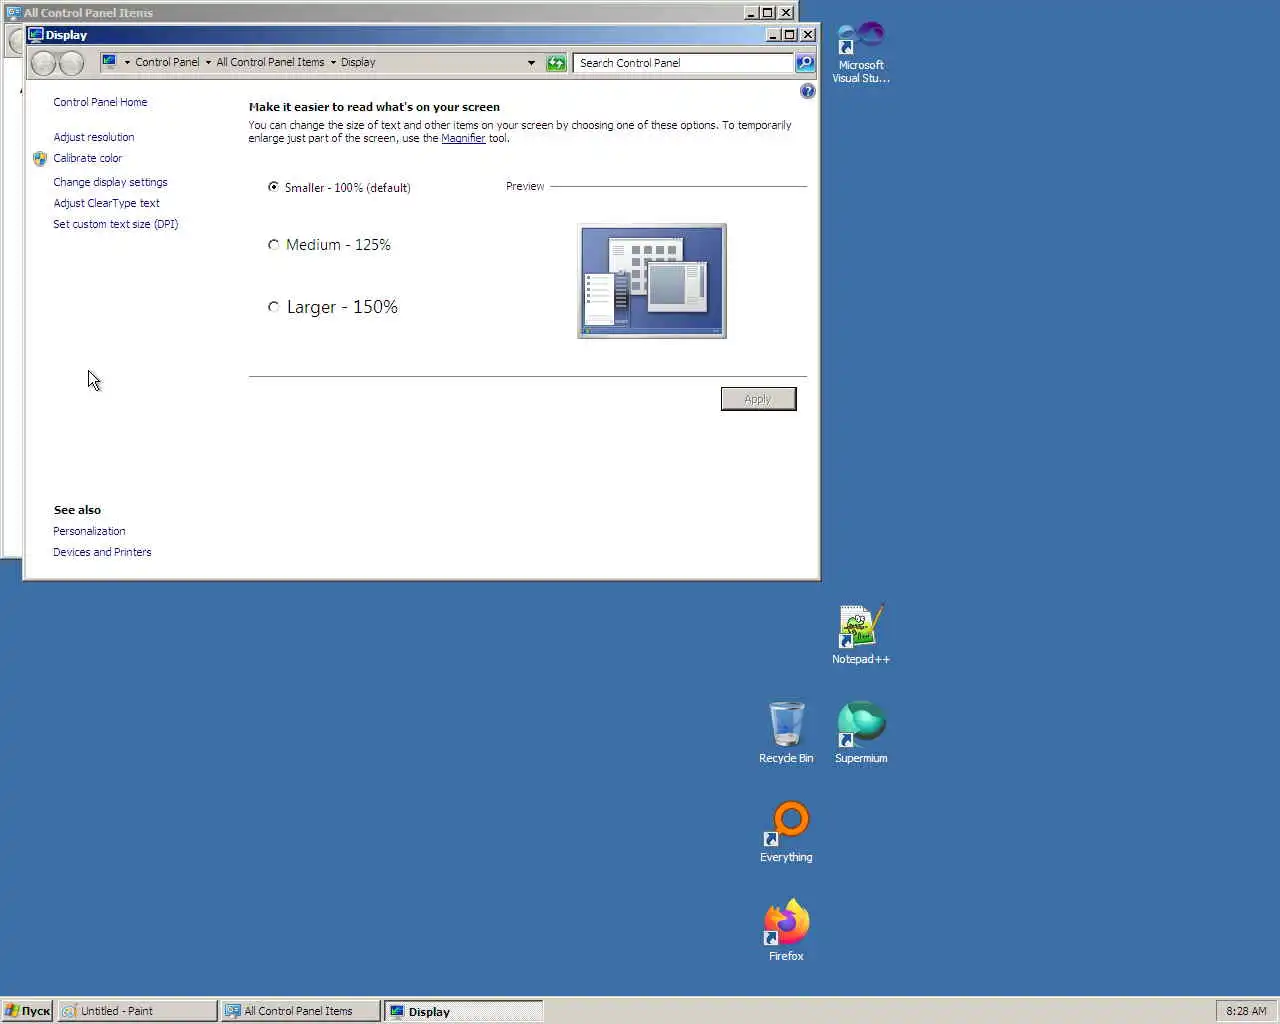1280x1024 pixels.
Task: Open Devices and Printers link
Action: point(102,552)
